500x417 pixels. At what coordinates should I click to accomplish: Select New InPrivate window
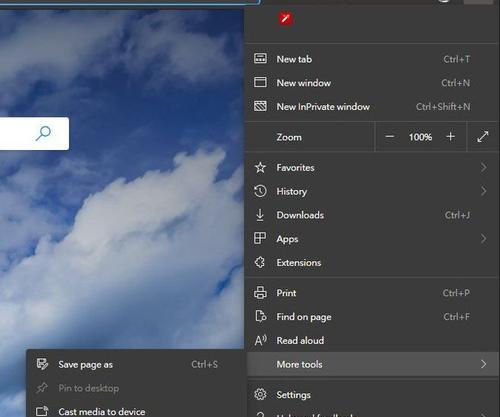(x=372, y=106)
